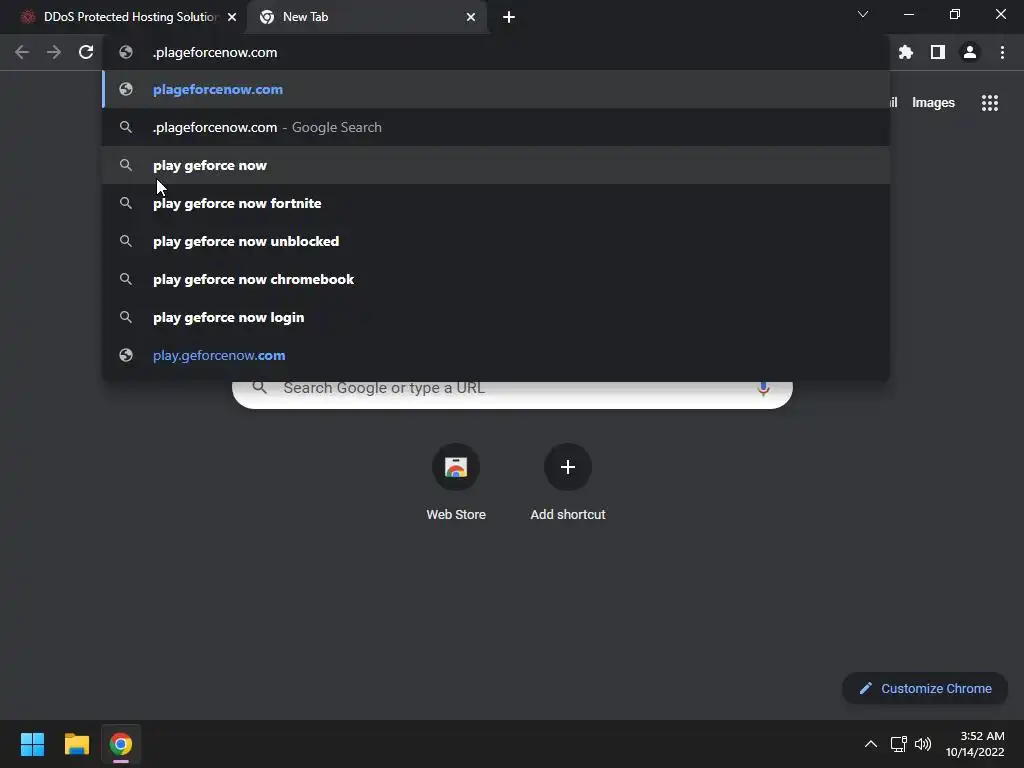Start voice search with microphone icon
This screenshot has width=1024, height=768.
763,389
